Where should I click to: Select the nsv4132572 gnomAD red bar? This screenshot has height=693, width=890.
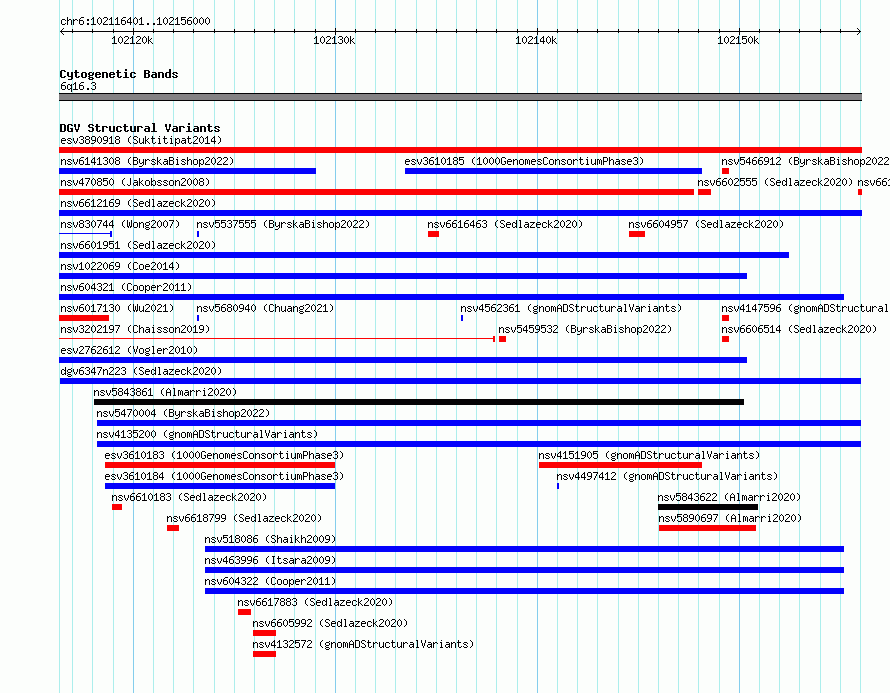(265, 654)
